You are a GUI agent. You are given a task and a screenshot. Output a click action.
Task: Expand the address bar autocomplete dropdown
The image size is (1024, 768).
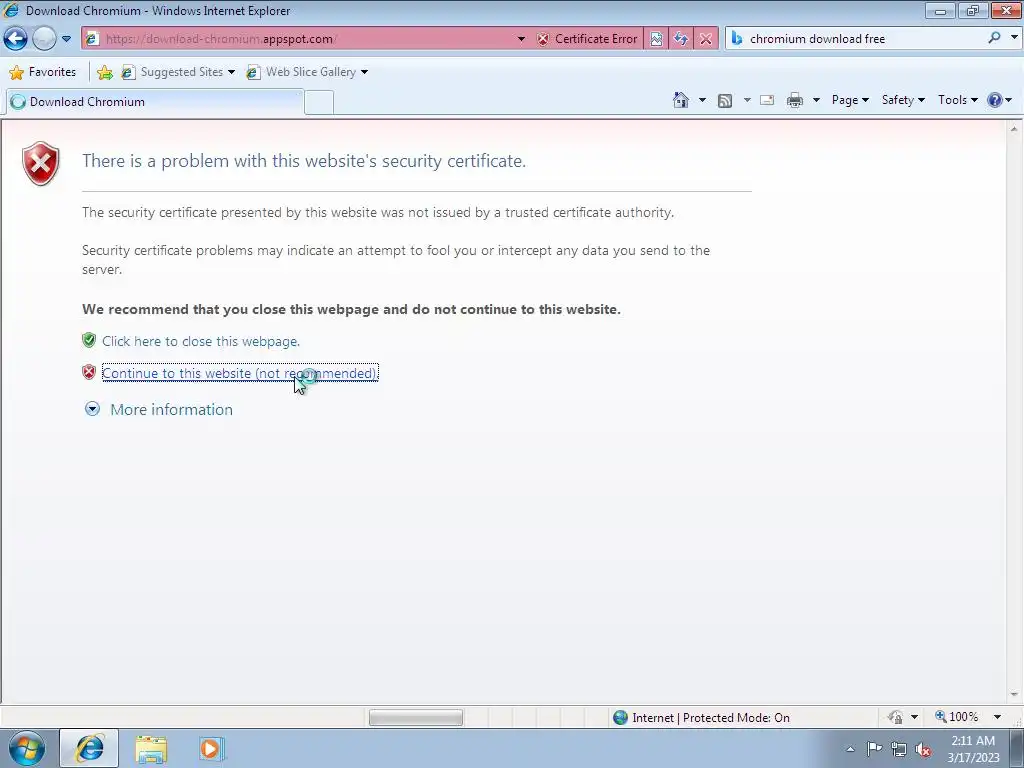pos(521,39)
